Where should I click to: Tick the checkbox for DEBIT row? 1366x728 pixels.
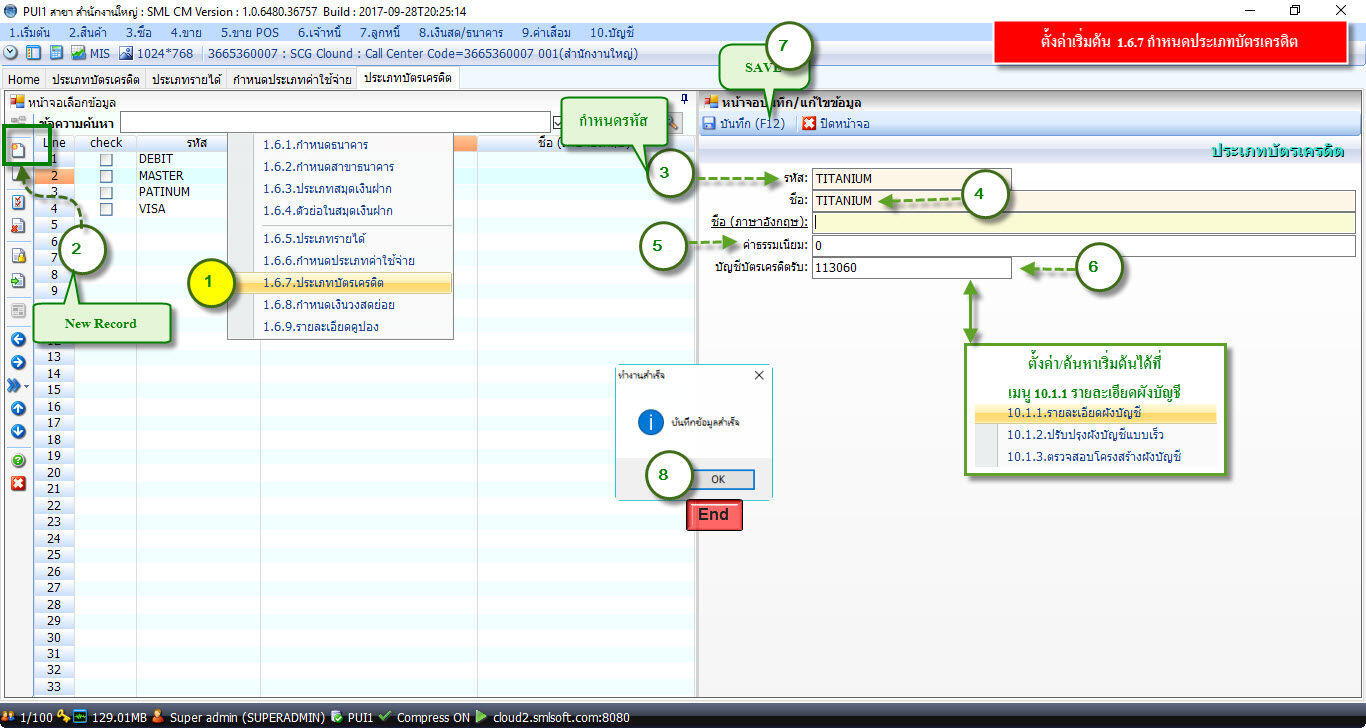point(106,160)
